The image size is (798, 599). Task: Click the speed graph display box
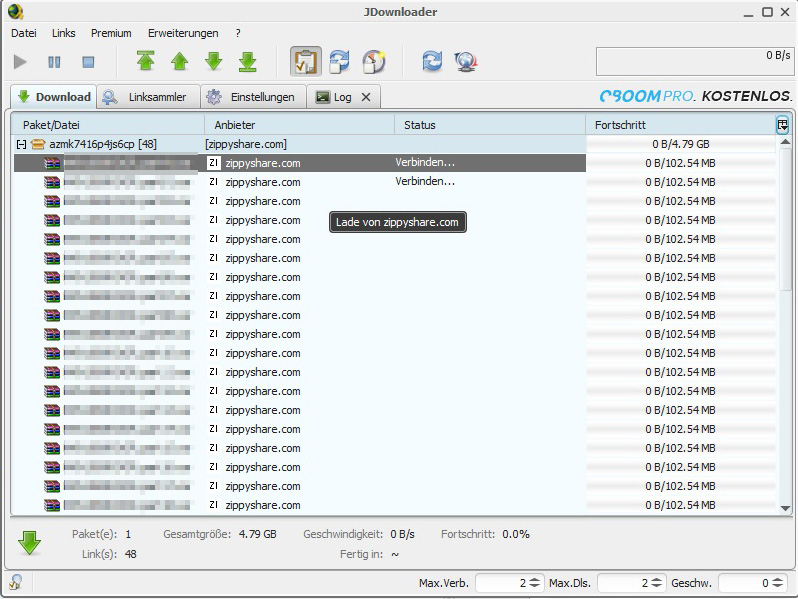click(694, 61)
